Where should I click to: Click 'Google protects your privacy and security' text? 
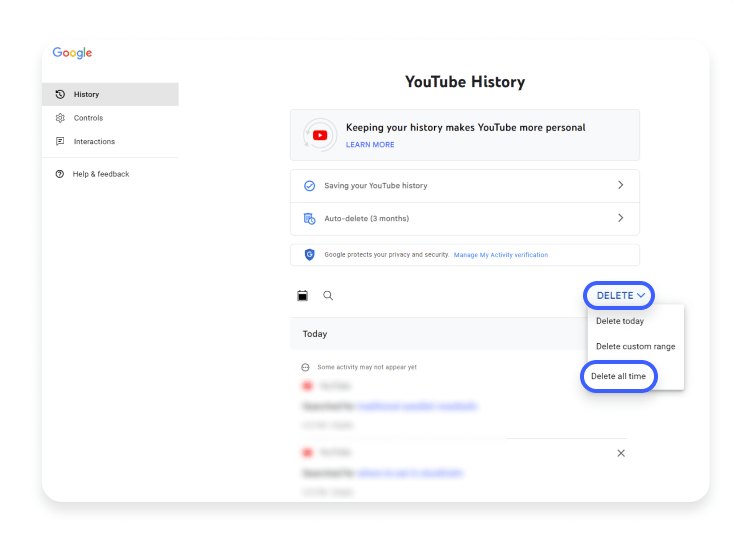387,255
